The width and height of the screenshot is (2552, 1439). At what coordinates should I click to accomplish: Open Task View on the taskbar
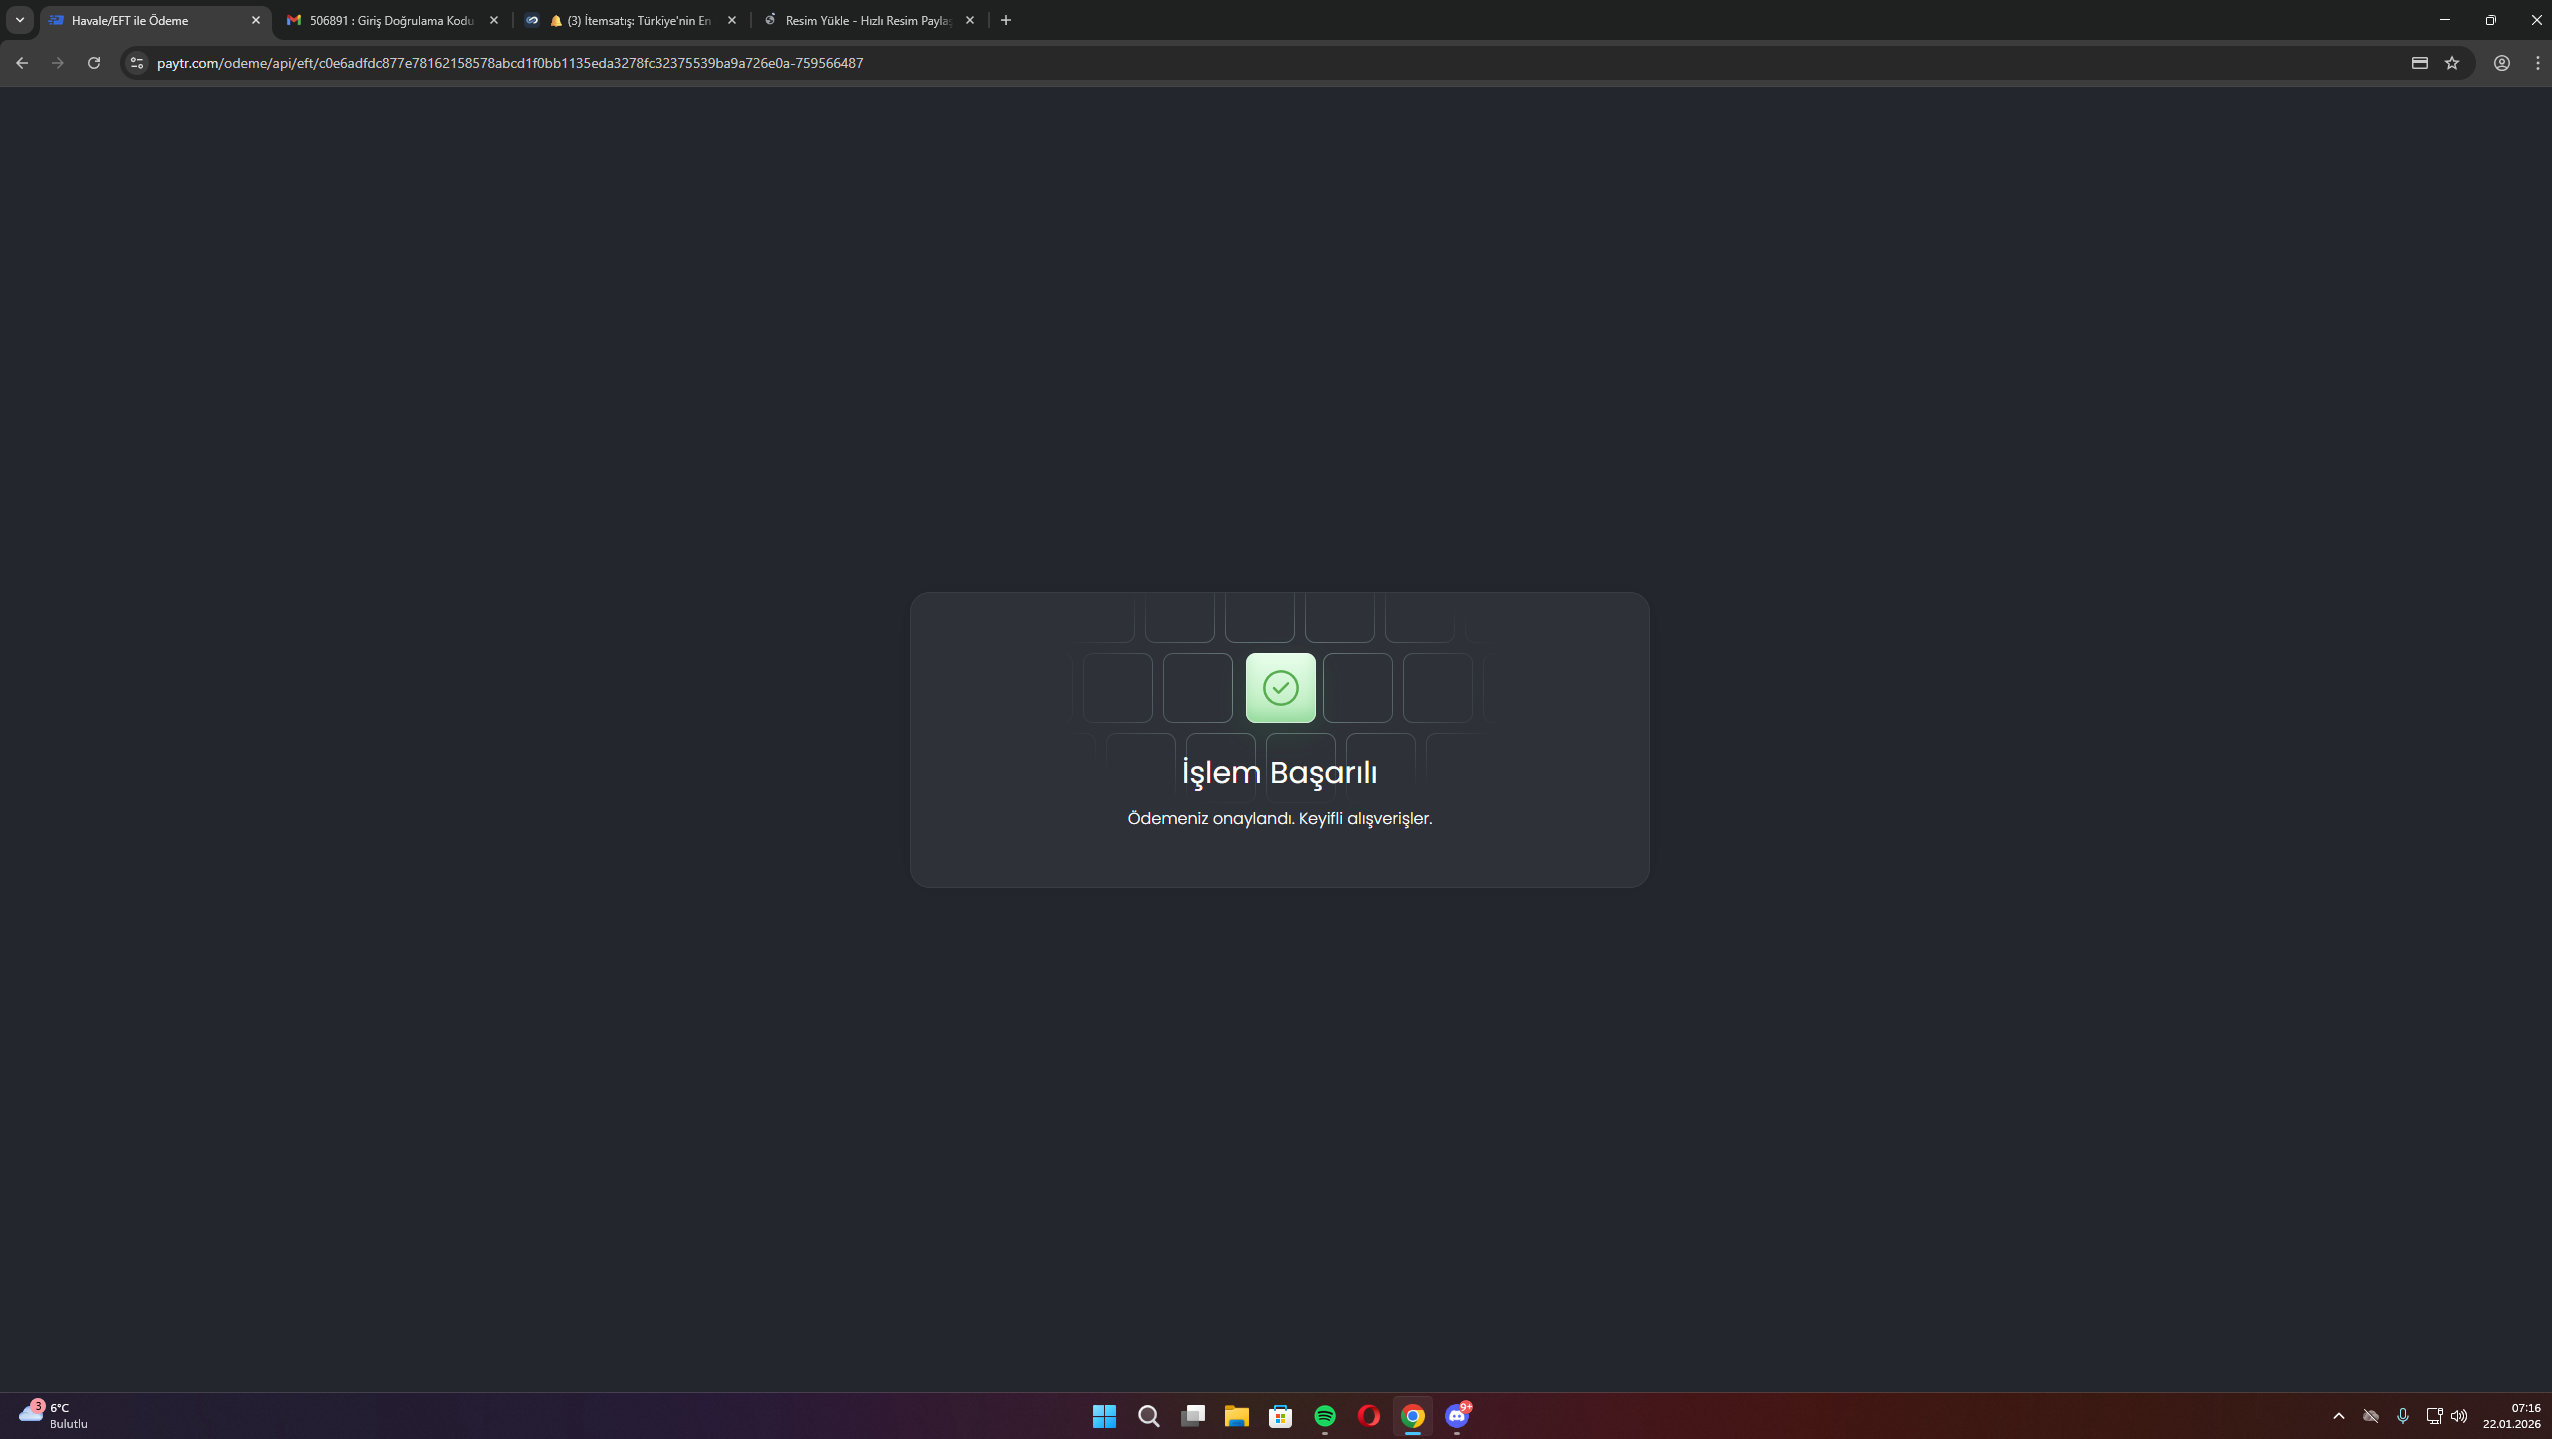pos(1192,1416)
